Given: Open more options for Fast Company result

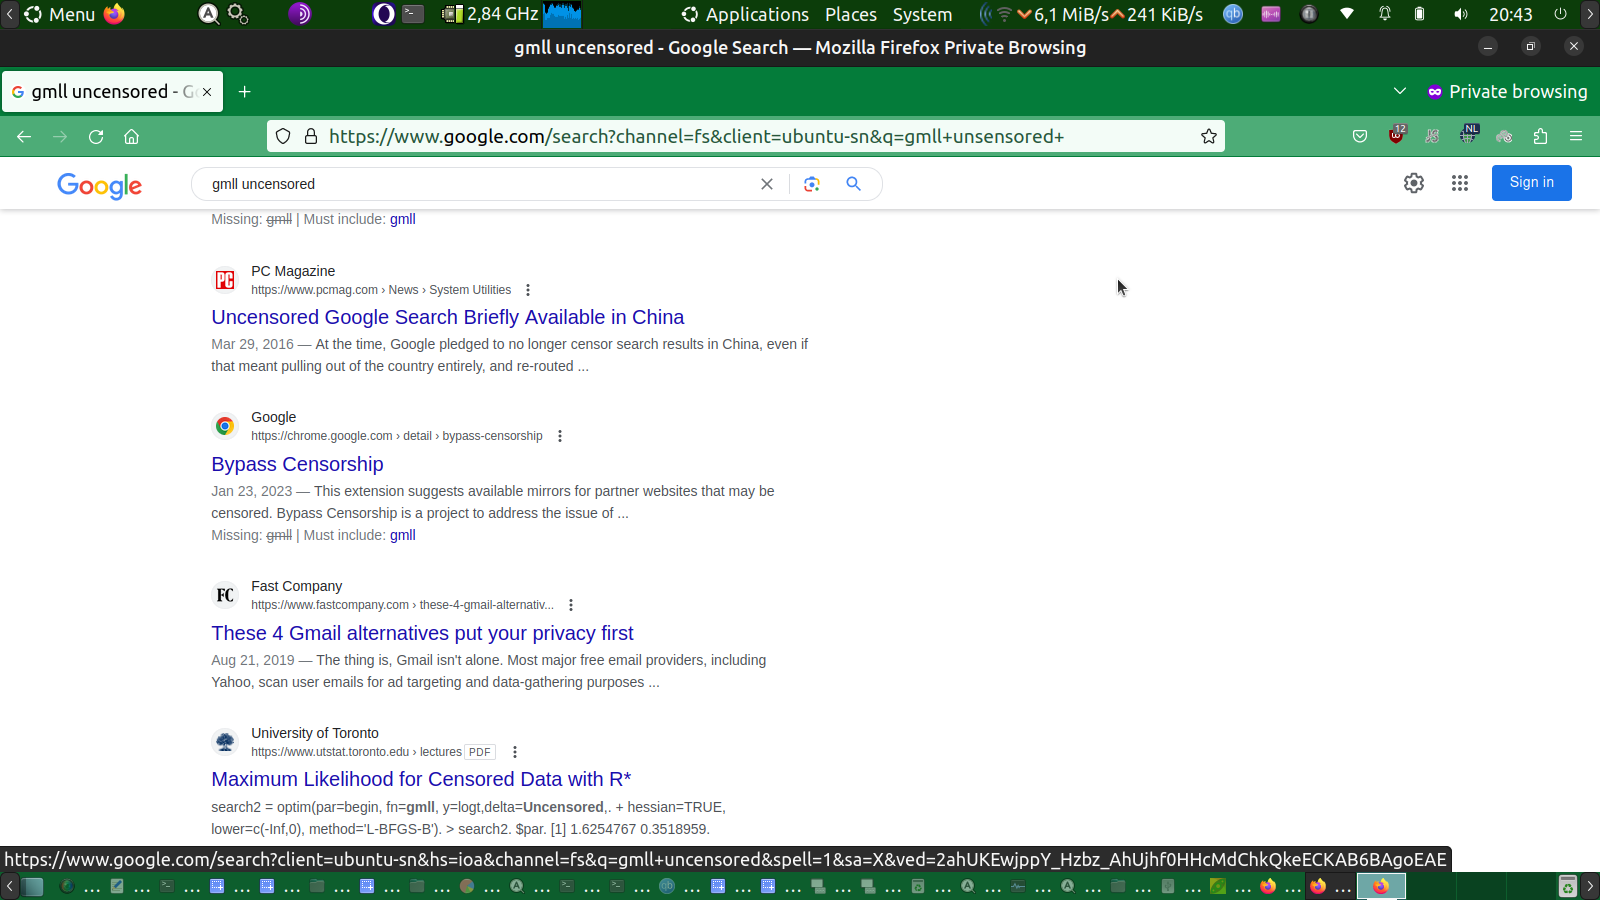Looking at the screenshot, I should [x=571, y=605].
